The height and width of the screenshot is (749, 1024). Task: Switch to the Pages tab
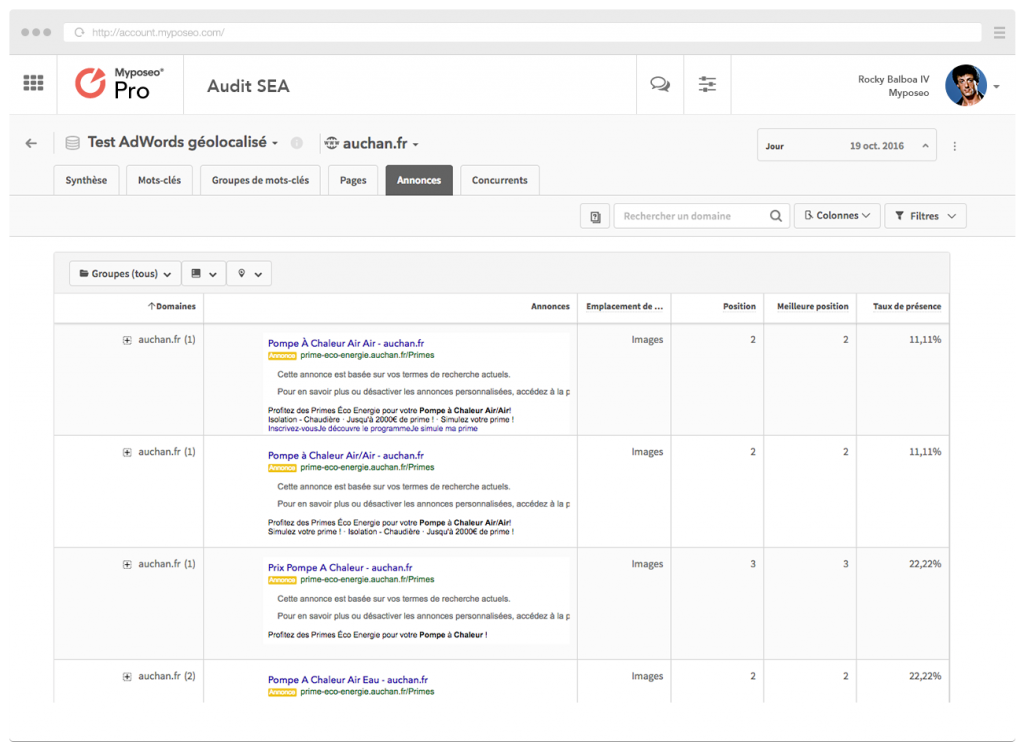pos(353,180)
